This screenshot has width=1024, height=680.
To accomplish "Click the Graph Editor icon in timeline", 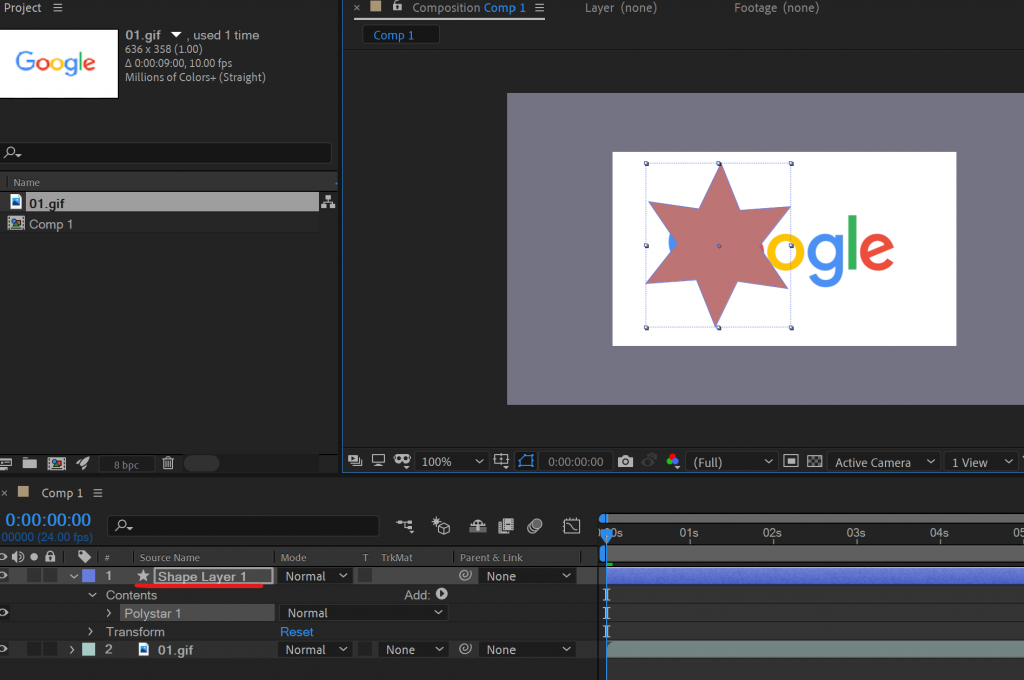I will coord(571,525).
